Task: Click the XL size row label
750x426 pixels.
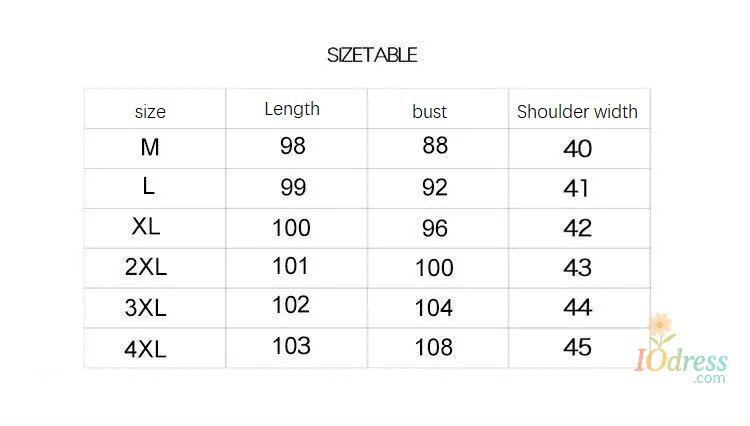Action: [146, 226]
